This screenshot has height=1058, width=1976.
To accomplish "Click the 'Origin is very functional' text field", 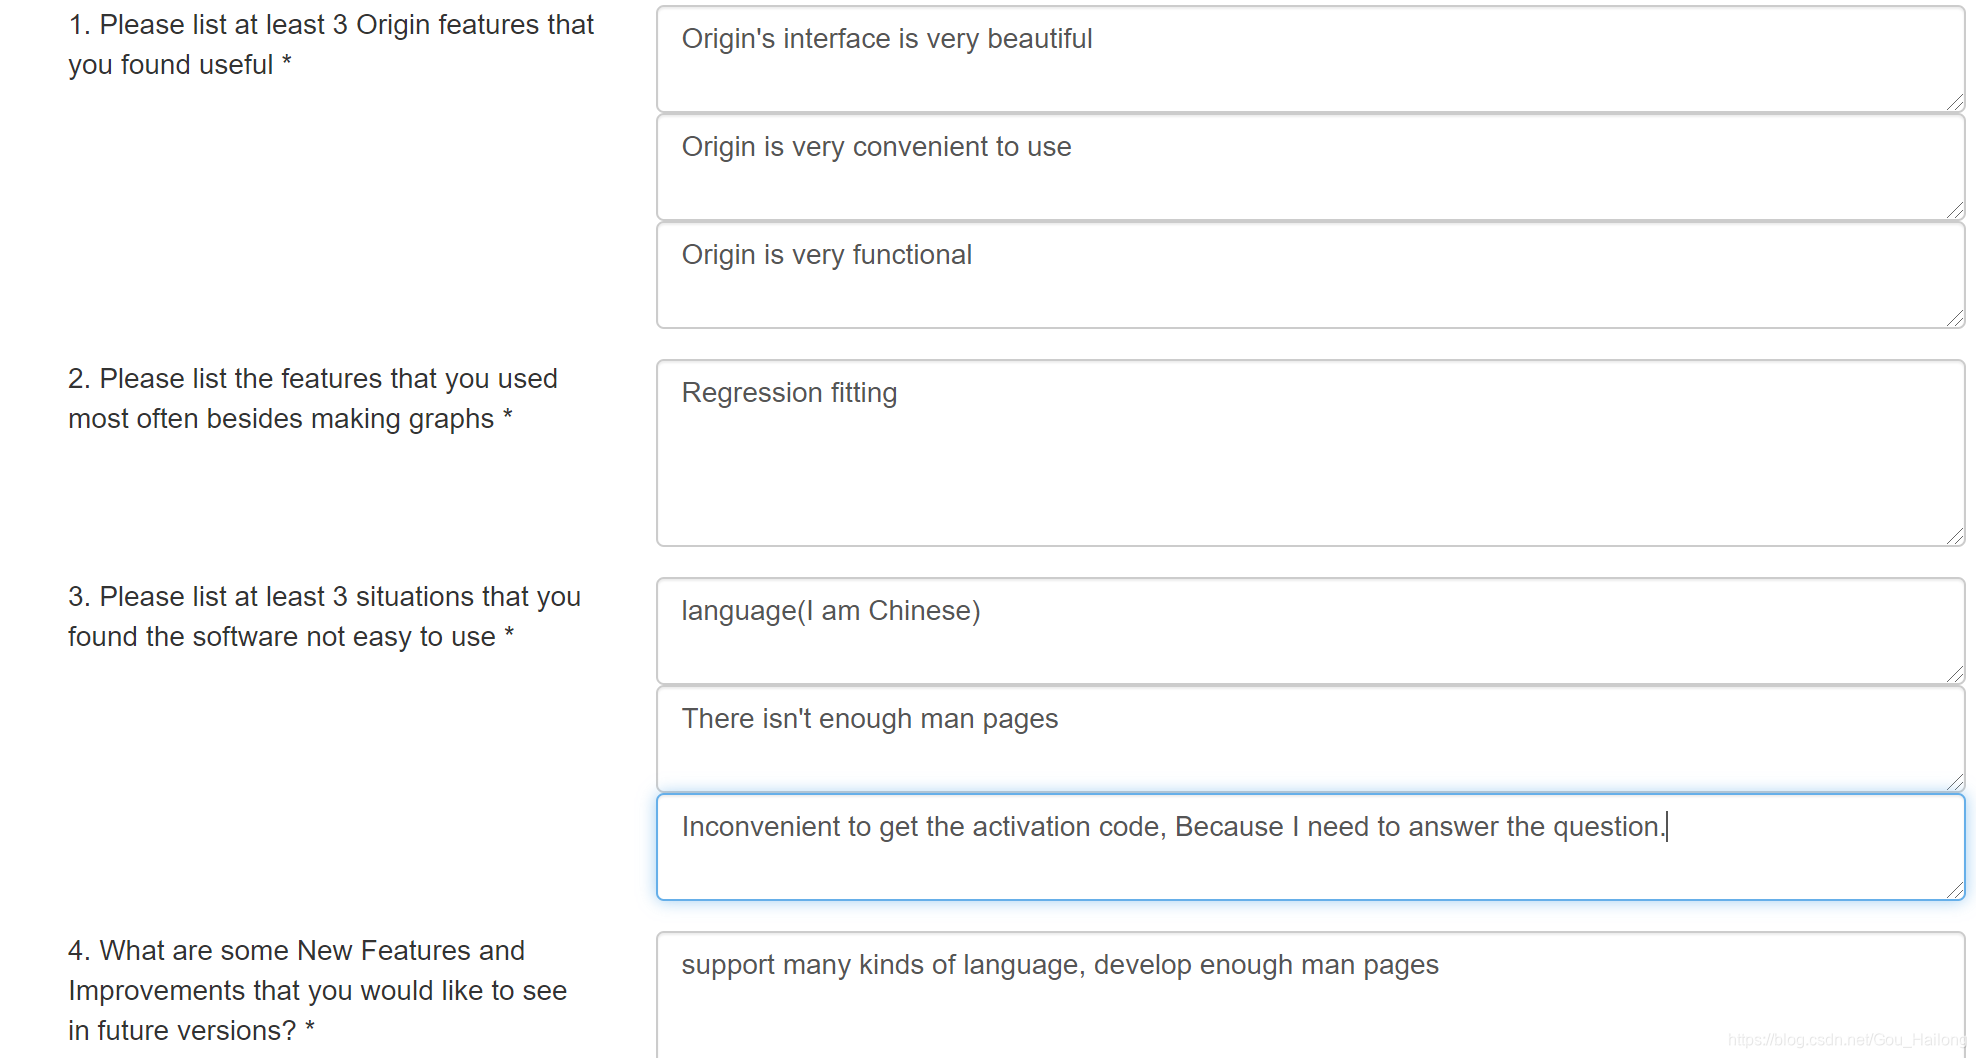I will (x=1310, y=275).
